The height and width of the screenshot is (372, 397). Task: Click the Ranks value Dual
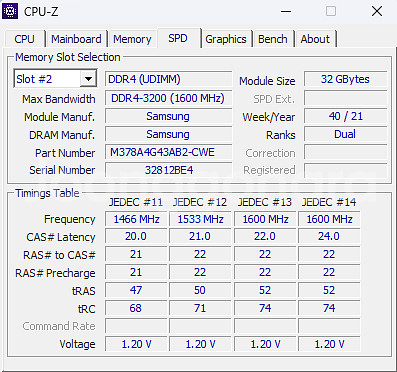pos(345,134)
